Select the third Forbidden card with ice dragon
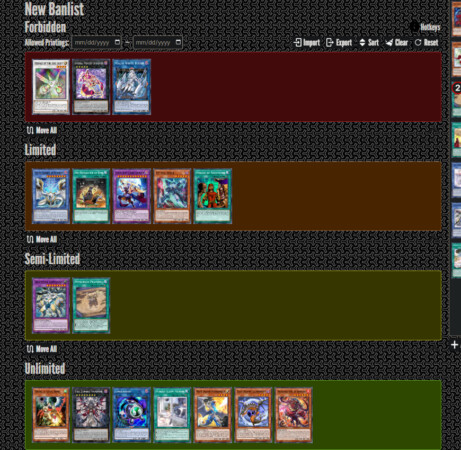Screen dimensions: 461x450 point(132,87)
